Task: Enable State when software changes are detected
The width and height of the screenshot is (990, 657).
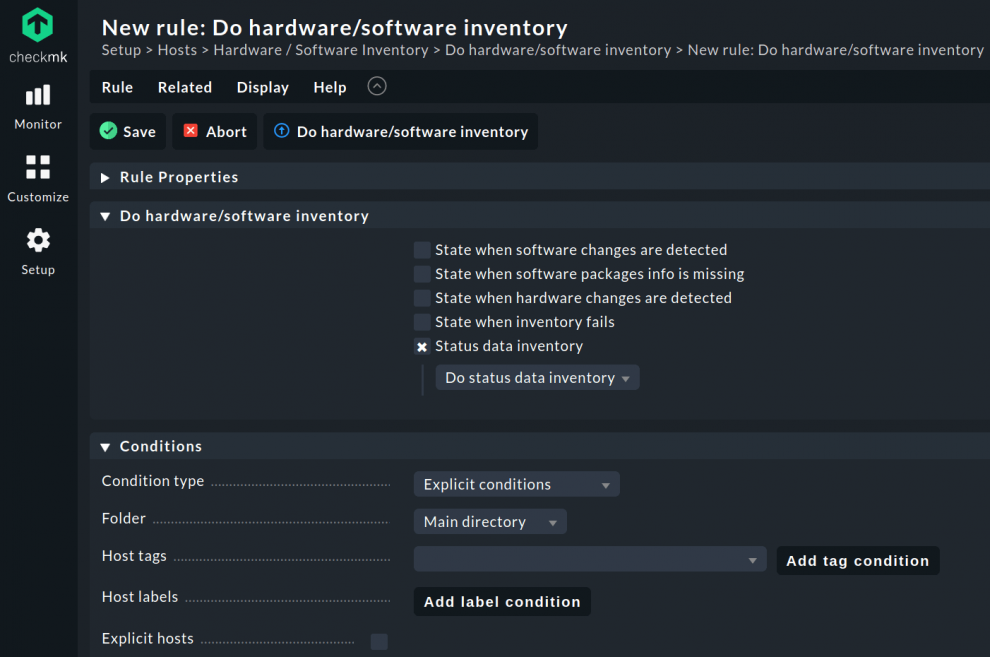Action: (422, 250)
